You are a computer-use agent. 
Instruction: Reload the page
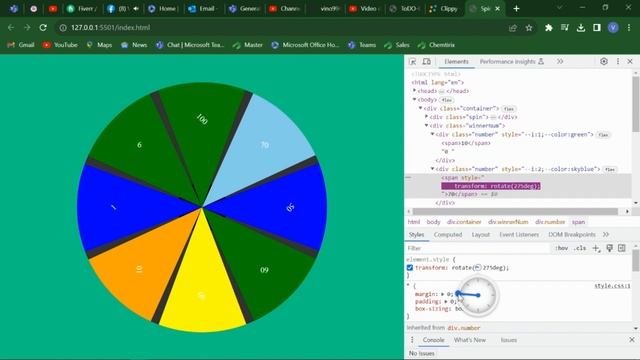tap(43, 27)
